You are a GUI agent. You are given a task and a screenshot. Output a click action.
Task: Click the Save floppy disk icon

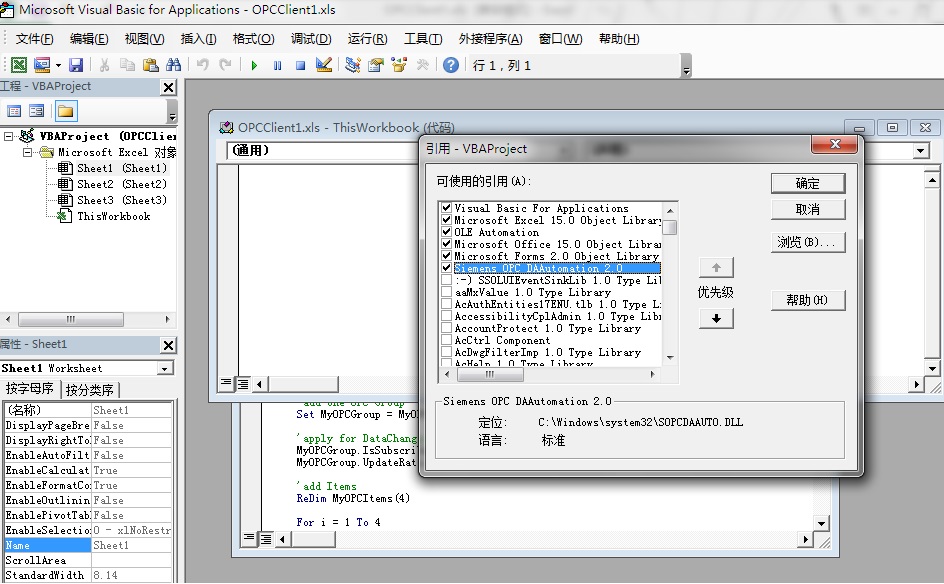[x=76, y=65]
